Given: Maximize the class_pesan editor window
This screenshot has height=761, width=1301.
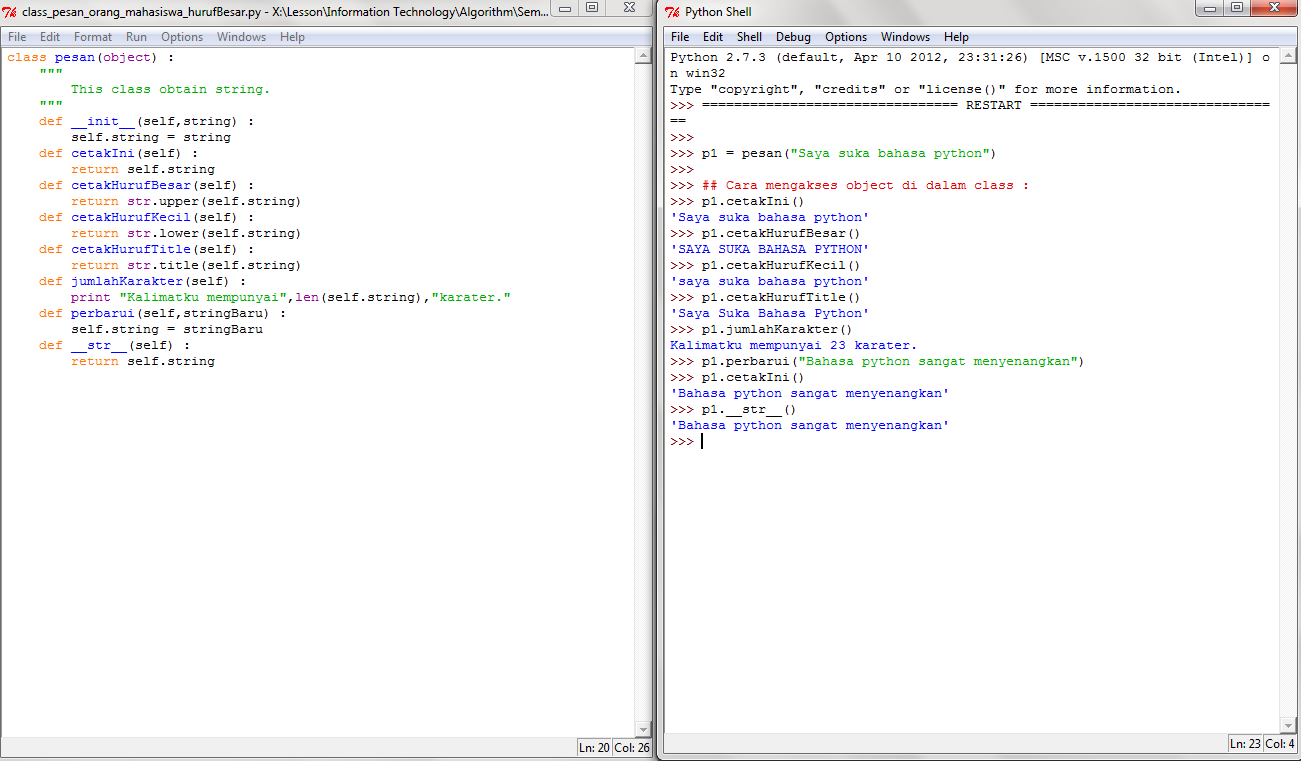Looking at the screenshot, I should click(x=592, y=7).
